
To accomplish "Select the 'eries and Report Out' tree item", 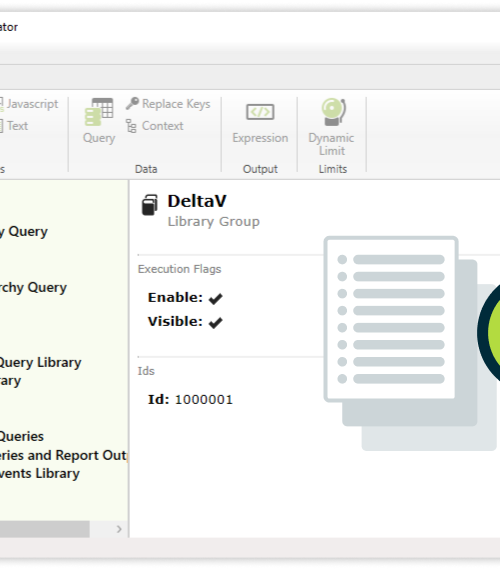I will [63, 455].
